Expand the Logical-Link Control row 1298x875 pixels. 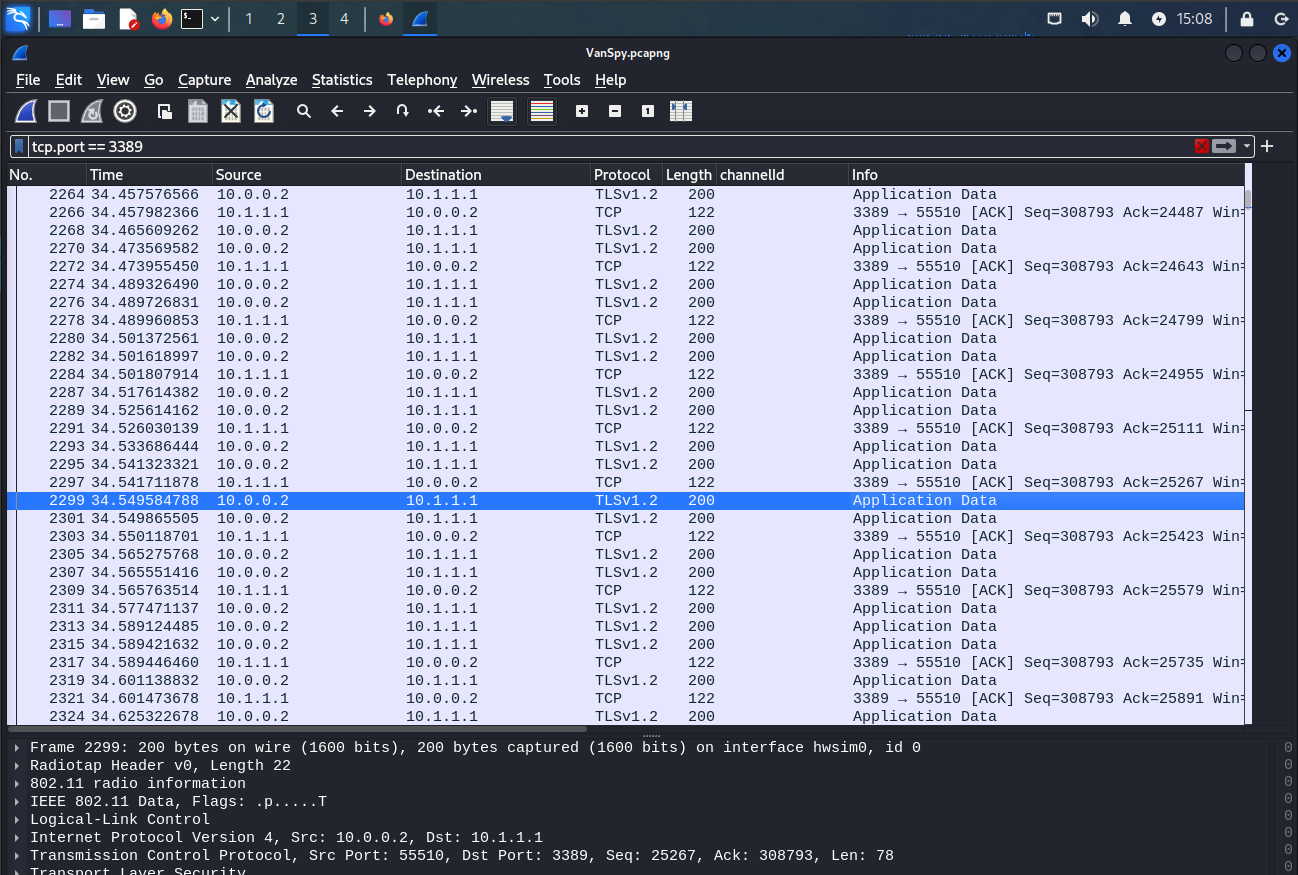(17, 820)
